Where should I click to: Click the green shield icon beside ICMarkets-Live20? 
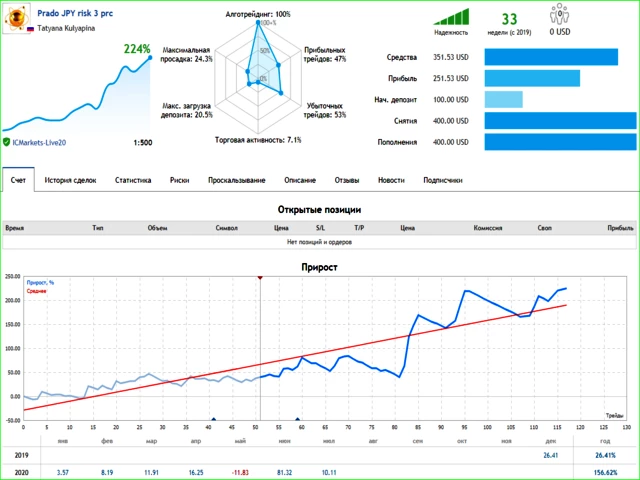click(x=7, y=143)
